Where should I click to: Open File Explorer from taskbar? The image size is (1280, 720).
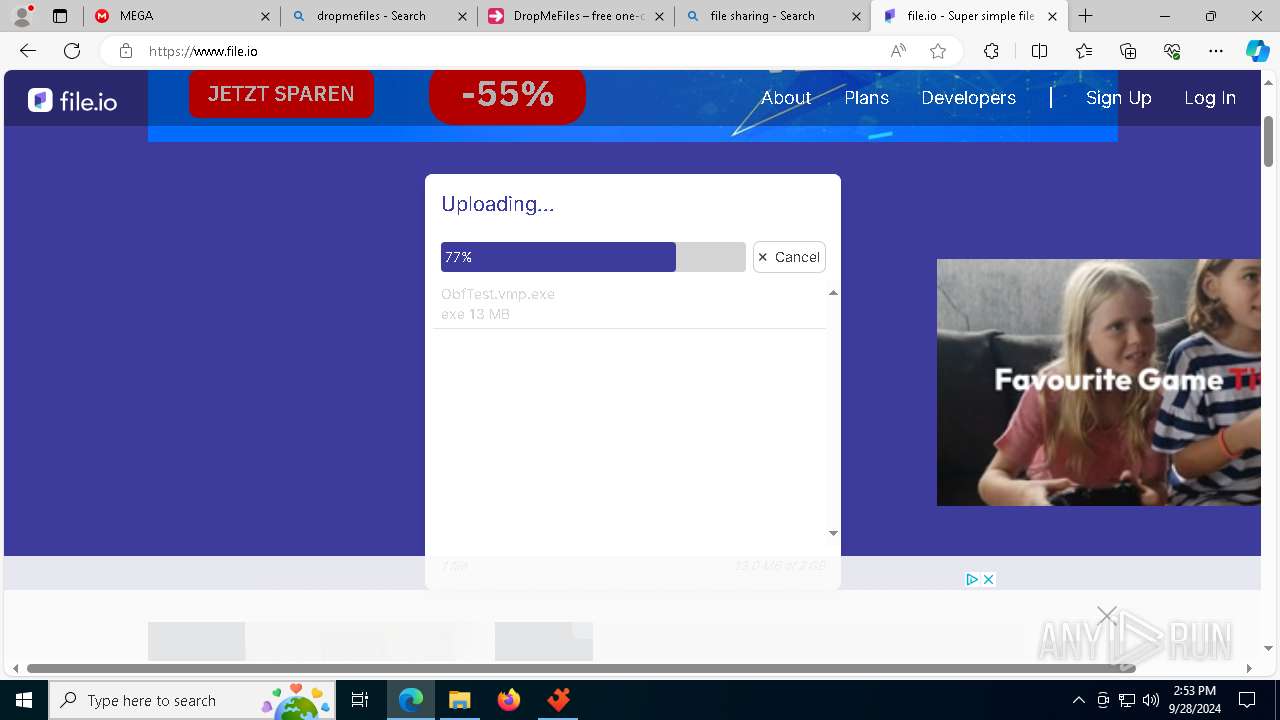[459, 700]
